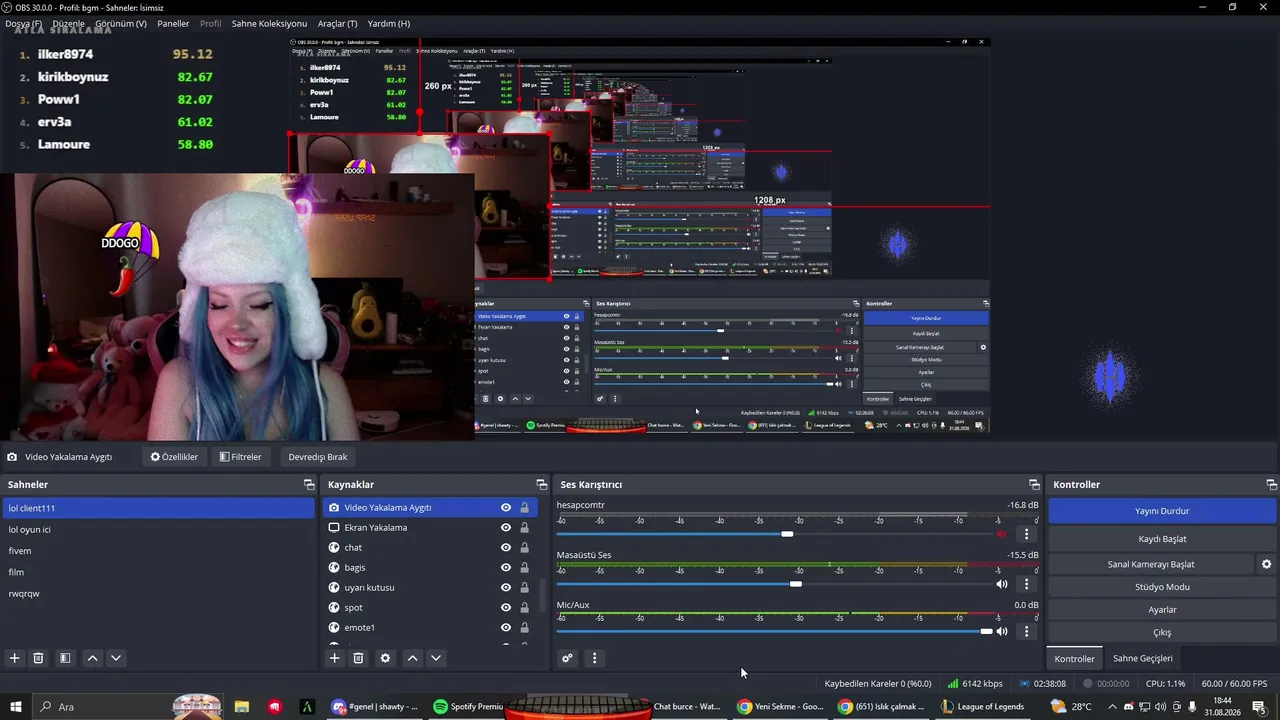Hide the Ekran Yakalama source
This screenshot has width=1280, height=720.
pyautogui.click(x=506, y=528)
